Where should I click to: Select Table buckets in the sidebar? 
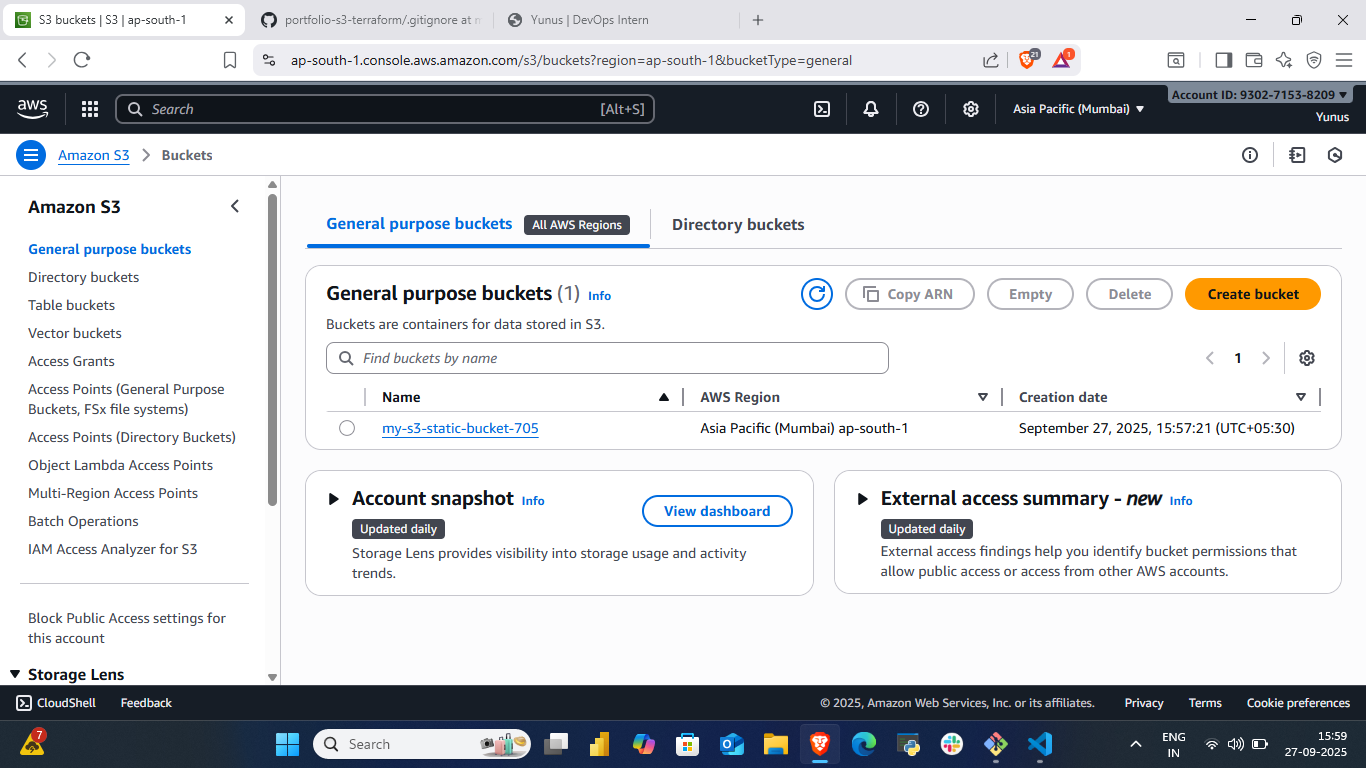71,305
